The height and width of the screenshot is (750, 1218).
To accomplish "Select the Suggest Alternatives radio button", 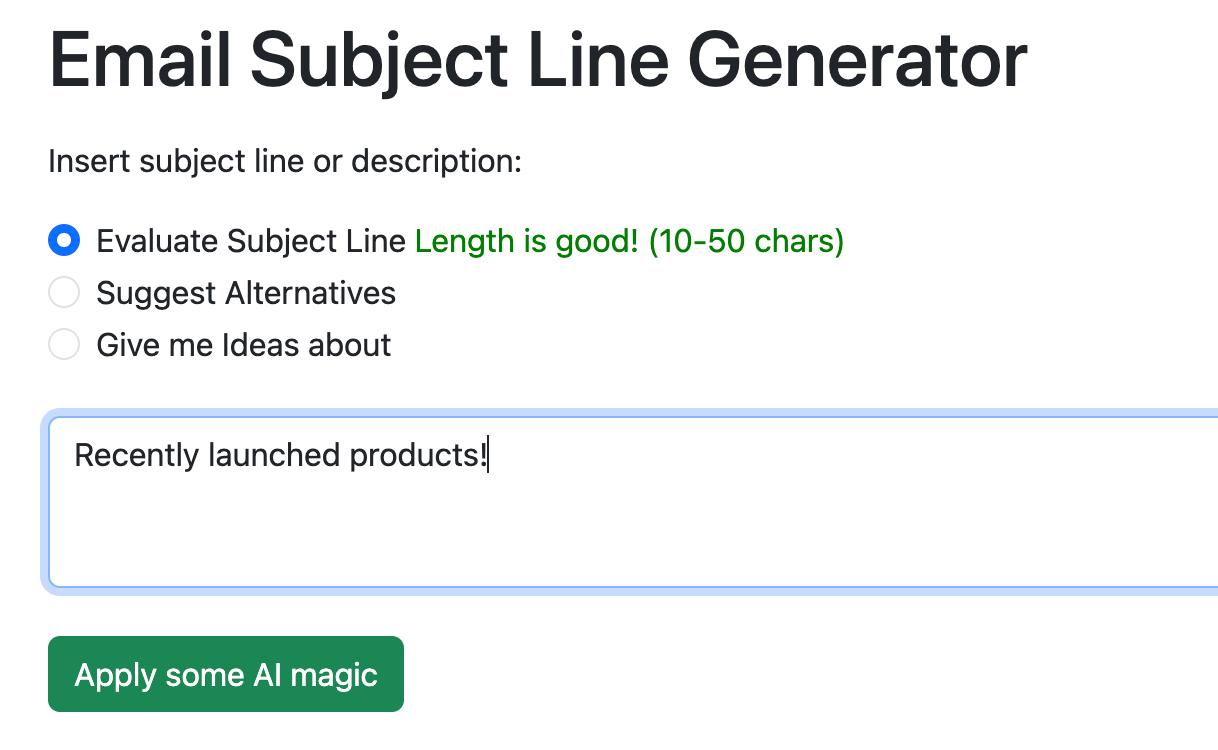I will click(x=64, y=292).
